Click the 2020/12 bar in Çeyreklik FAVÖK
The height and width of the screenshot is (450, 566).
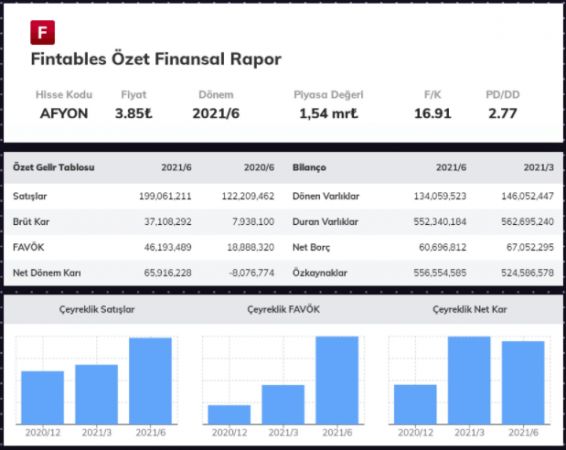[x=229, y=415]
